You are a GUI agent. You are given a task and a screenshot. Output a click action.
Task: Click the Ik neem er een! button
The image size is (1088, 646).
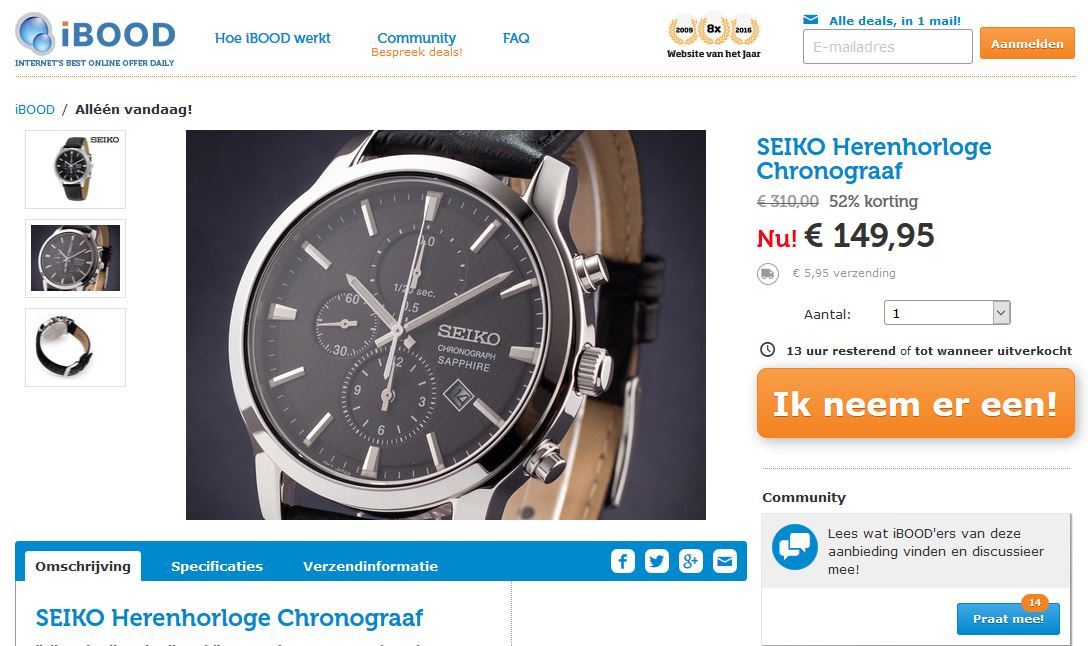(915, 404)
